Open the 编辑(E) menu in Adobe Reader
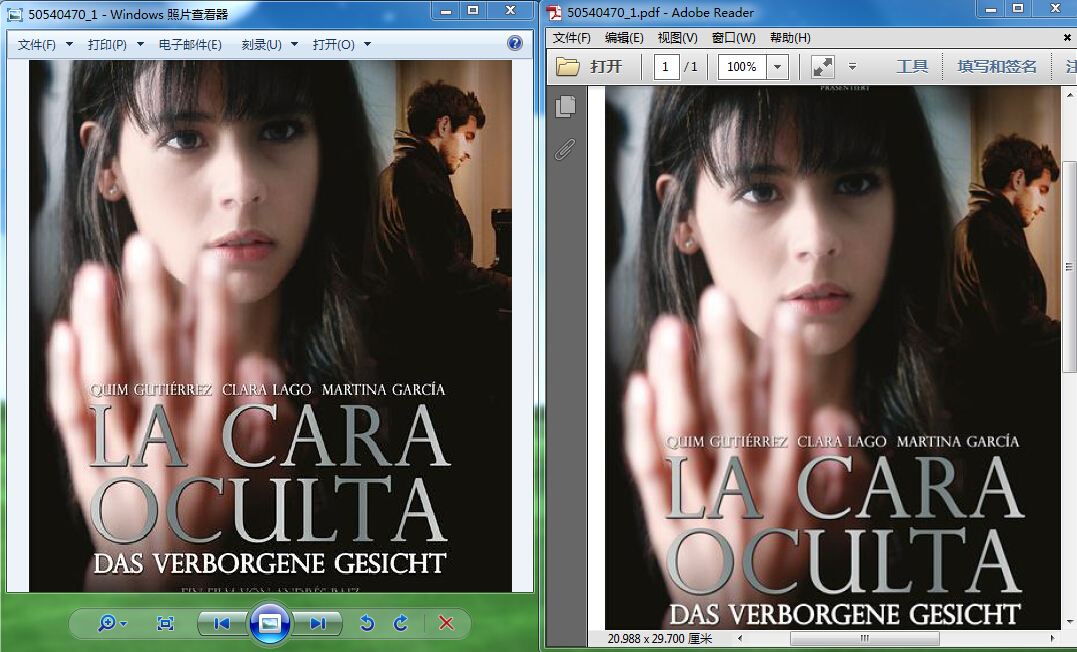This screenshot has height=652, width=1077. click(624, 38)
